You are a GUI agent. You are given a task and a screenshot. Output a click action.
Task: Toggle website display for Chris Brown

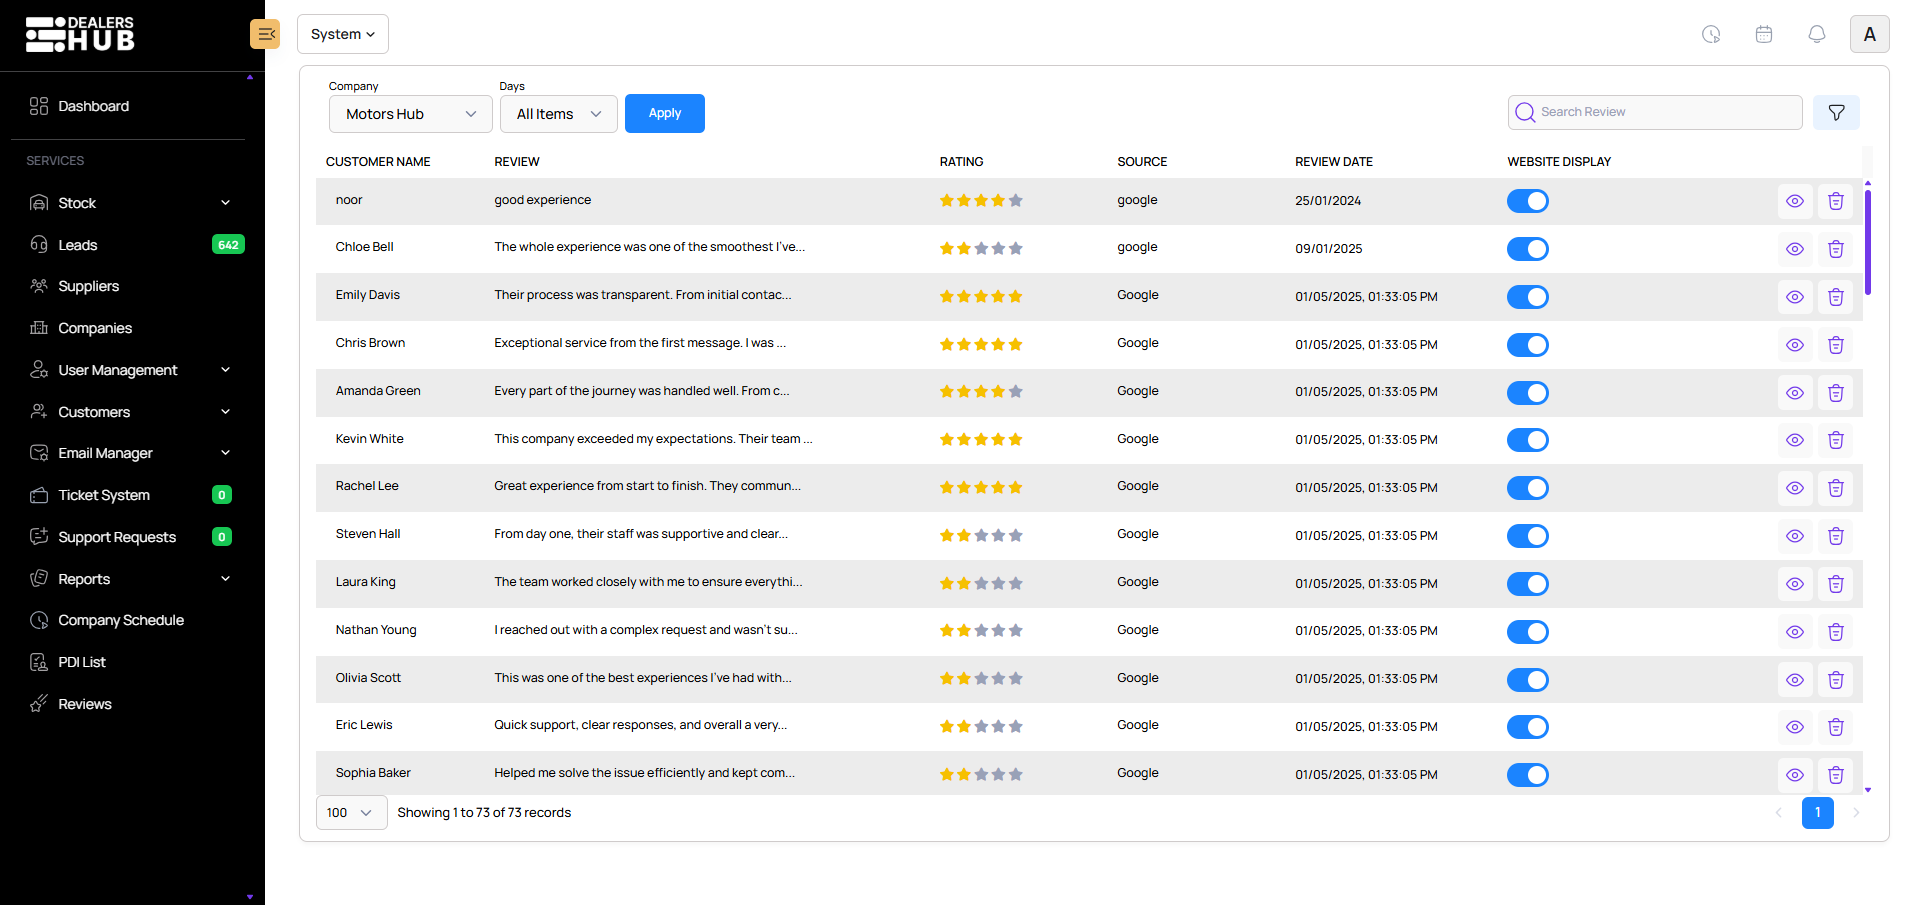click(1527, 345)
